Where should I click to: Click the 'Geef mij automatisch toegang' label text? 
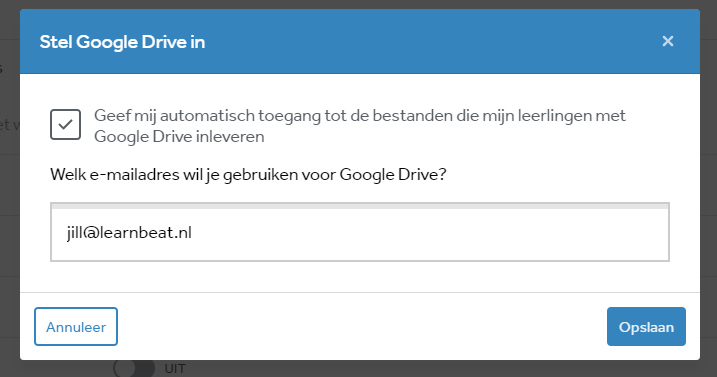359,126
